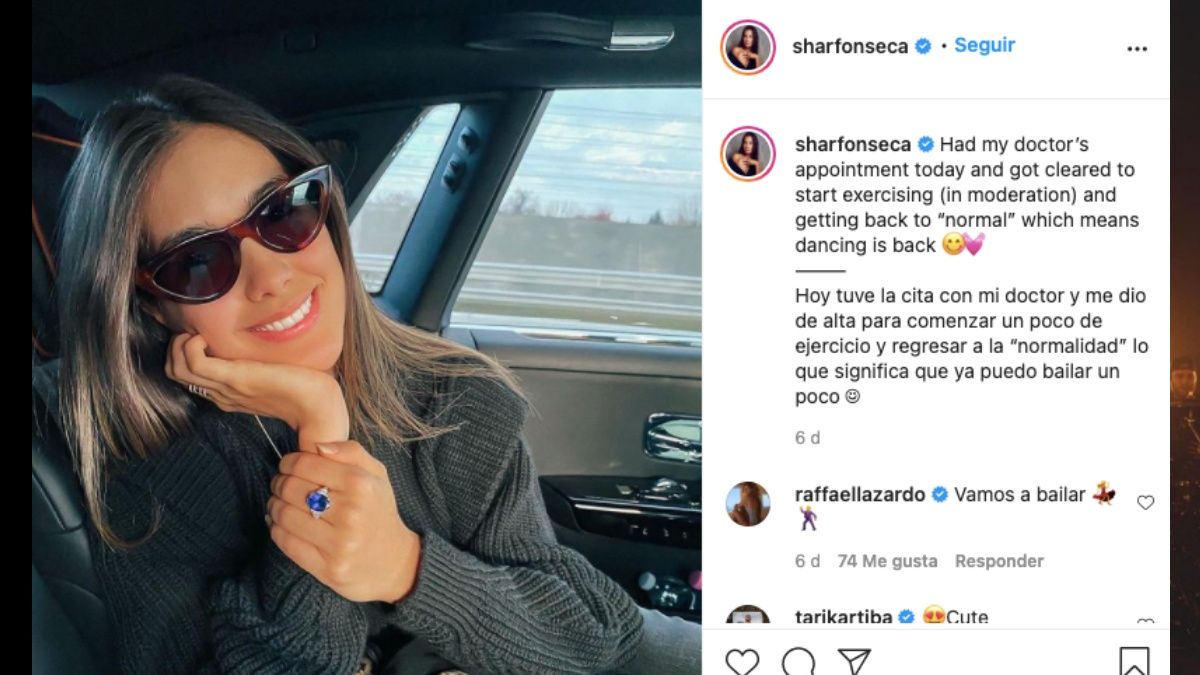The height and width of the screenshot is (675, 1200).
Task: Share the post via paper plane icon
Action: 854,661
